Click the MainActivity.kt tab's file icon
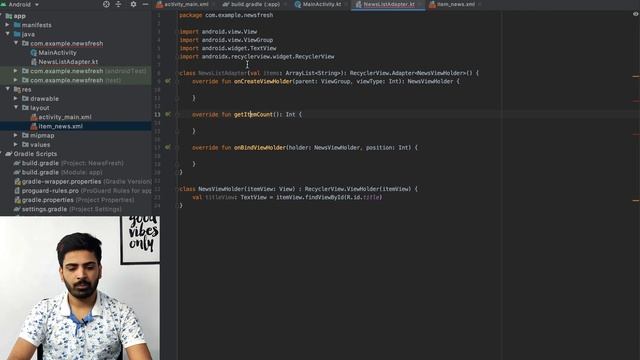Image resolution: width=640 pixels, height=360 pixels. coord(298,4)
